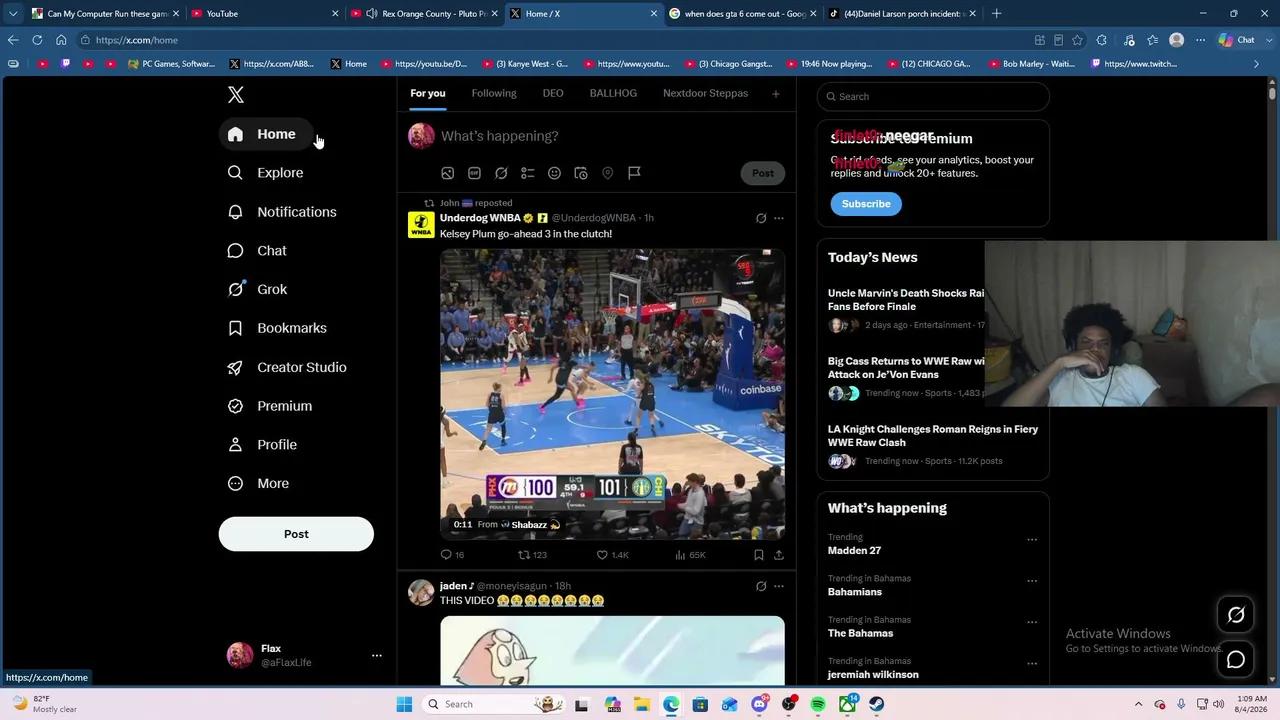
Task: Switch to the Following timeline tab
Action: [494, 94]
